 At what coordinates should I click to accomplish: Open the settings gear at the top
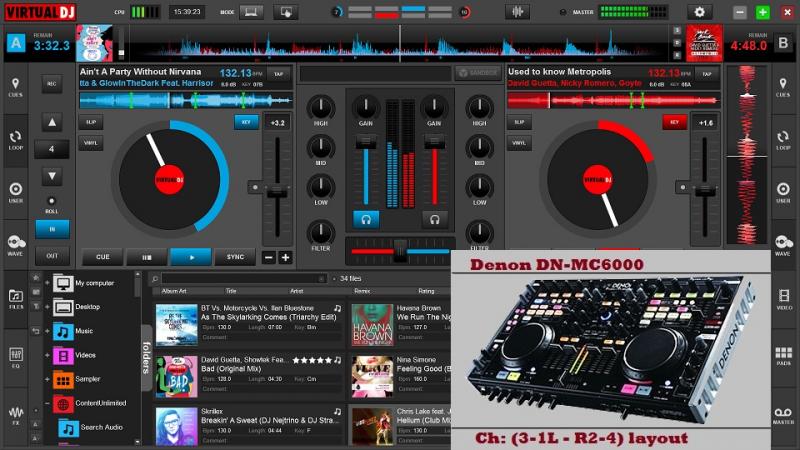699,12
